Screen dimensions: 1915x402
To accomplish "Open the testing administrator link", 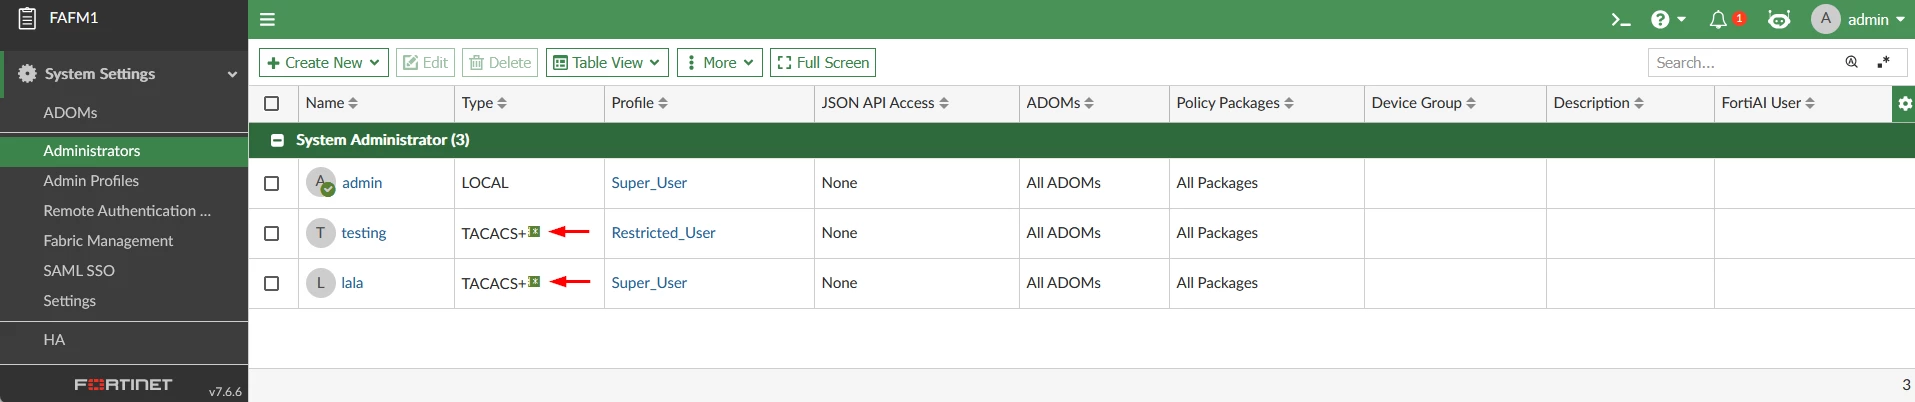I will (x=364, y=233).
